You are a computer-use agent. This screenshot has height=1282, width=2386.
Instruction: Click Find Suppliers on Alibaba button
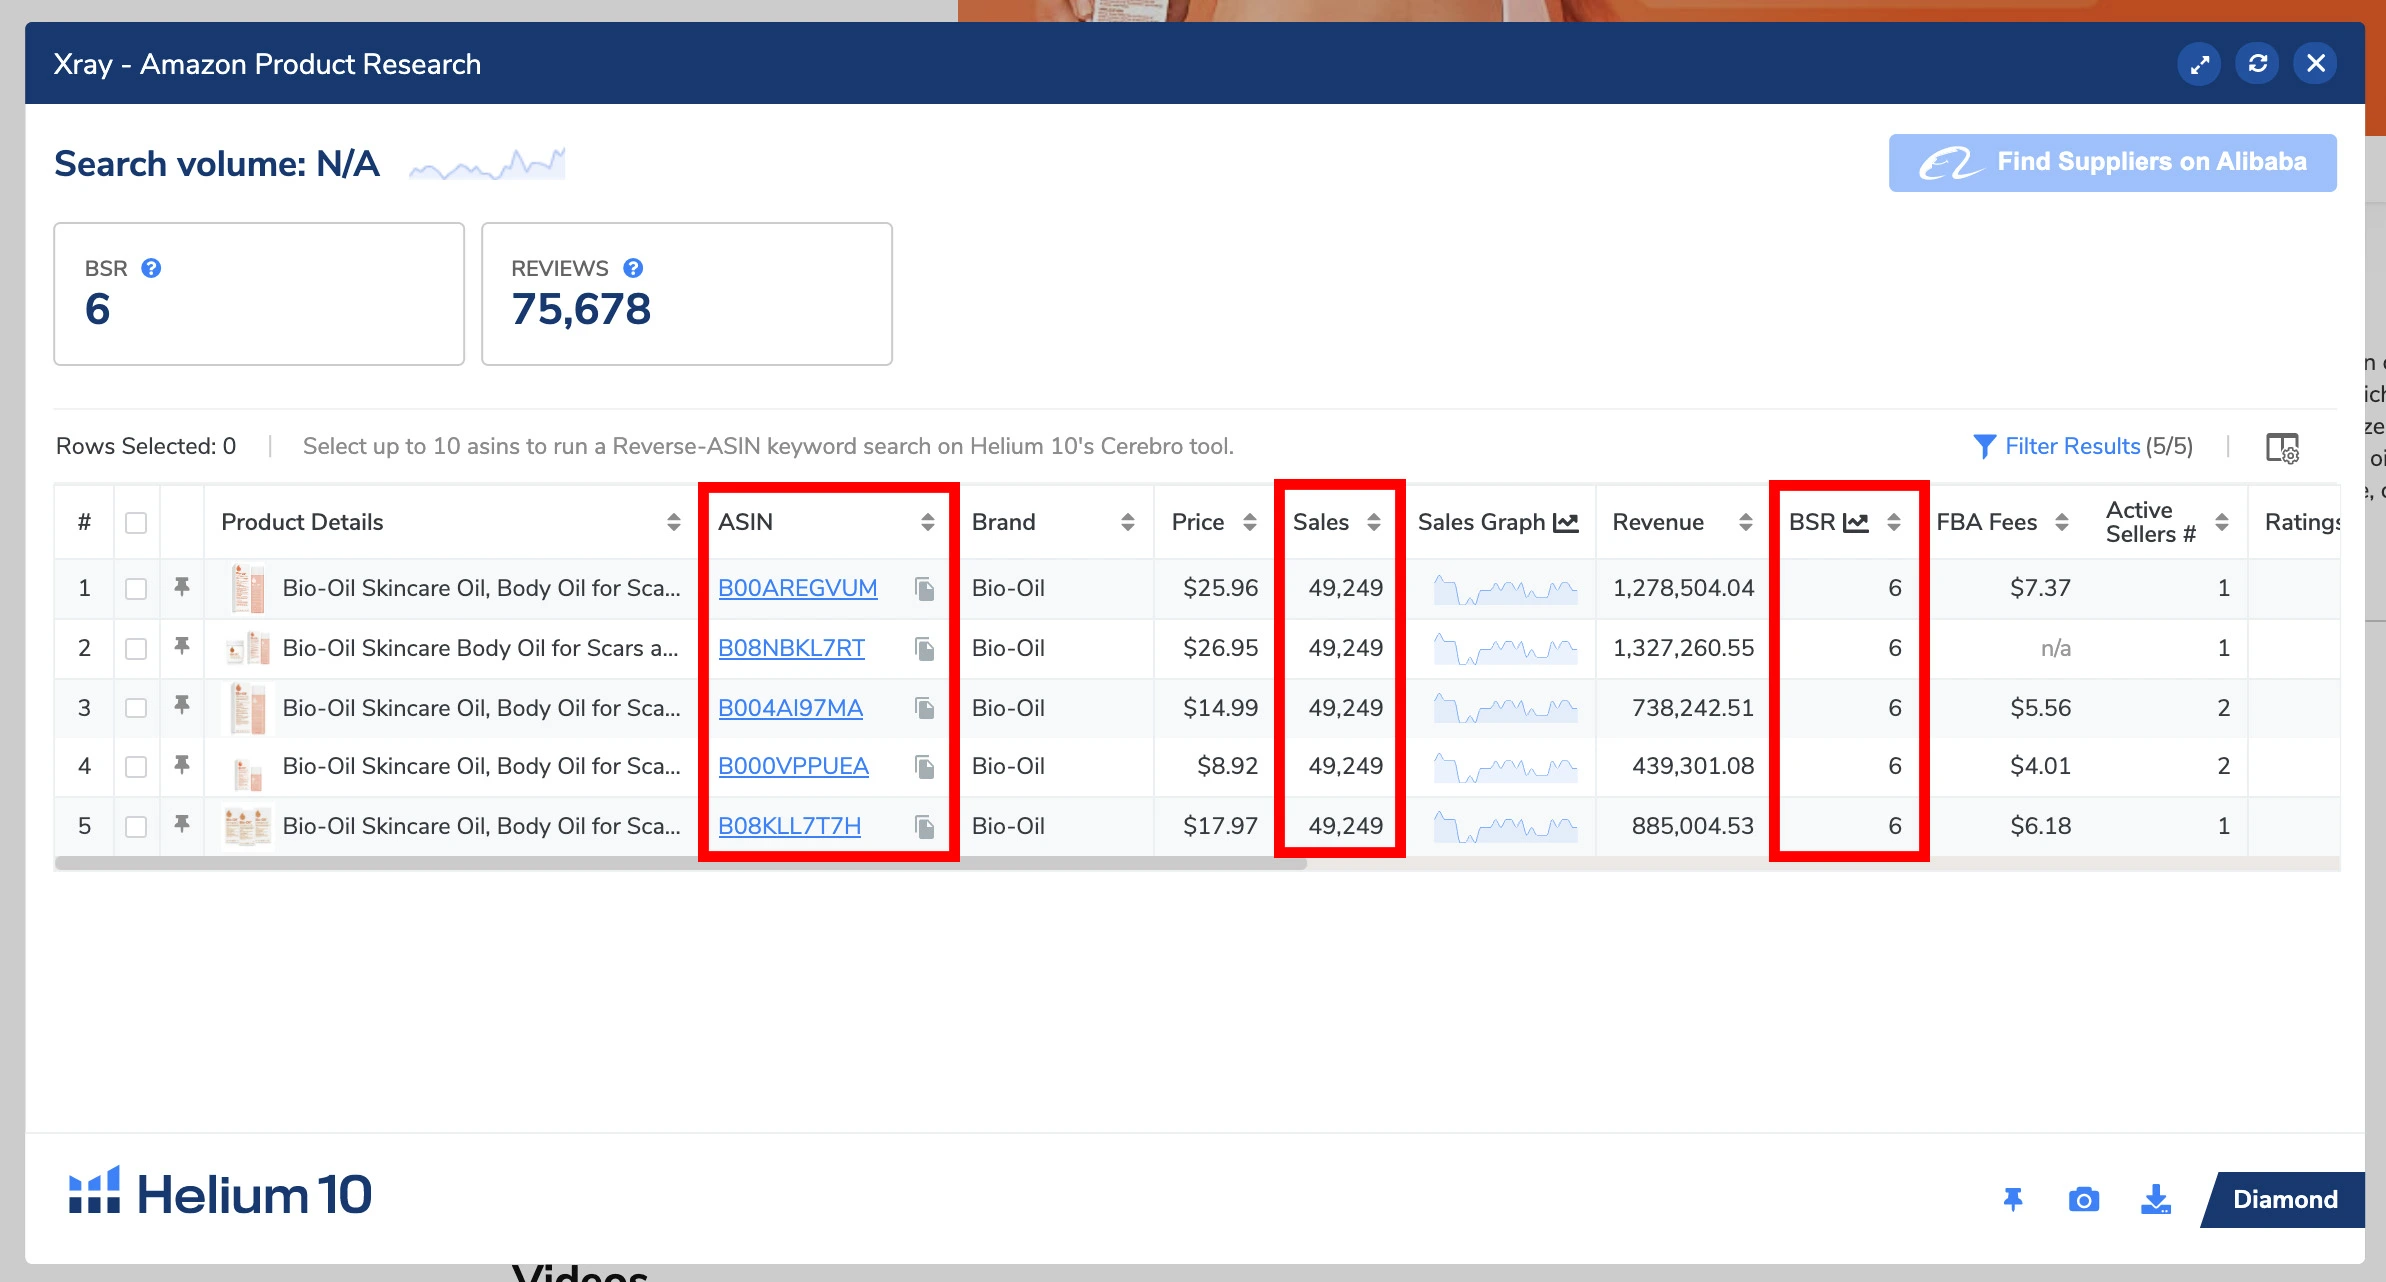(x=2112, y=162)
